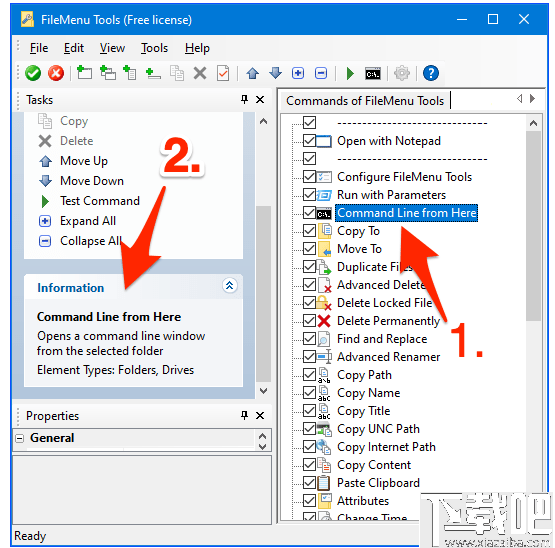Click the tab scroll right arrow

(x=532, y=99)
